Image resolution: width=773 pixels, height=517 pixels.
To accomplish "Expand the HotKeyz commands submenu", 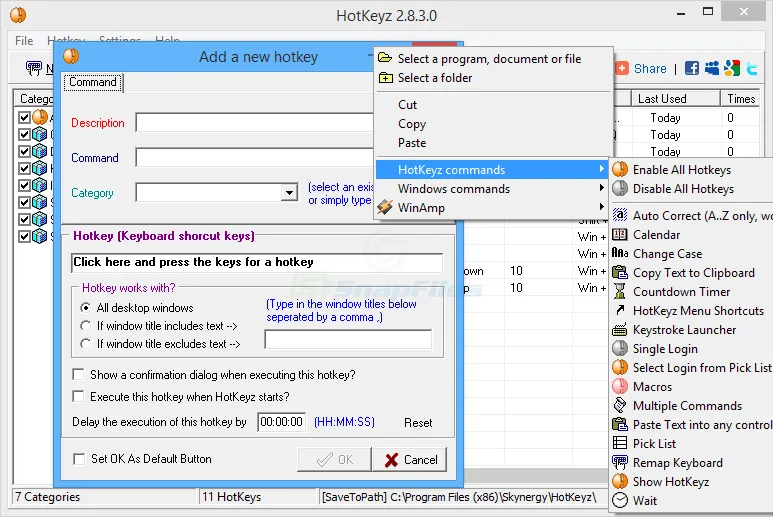I will tap(492, 170).
